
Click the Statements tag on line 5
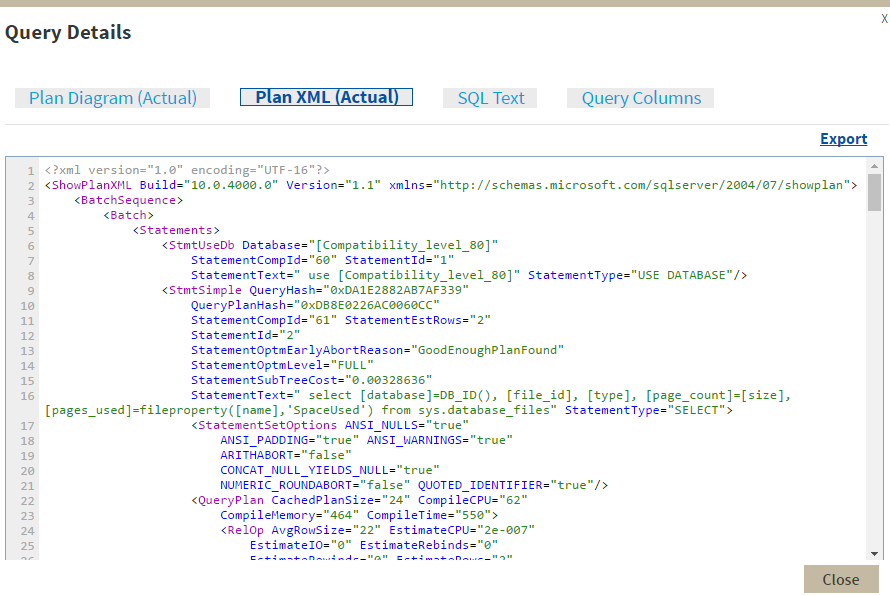click(x=176, y=230)
